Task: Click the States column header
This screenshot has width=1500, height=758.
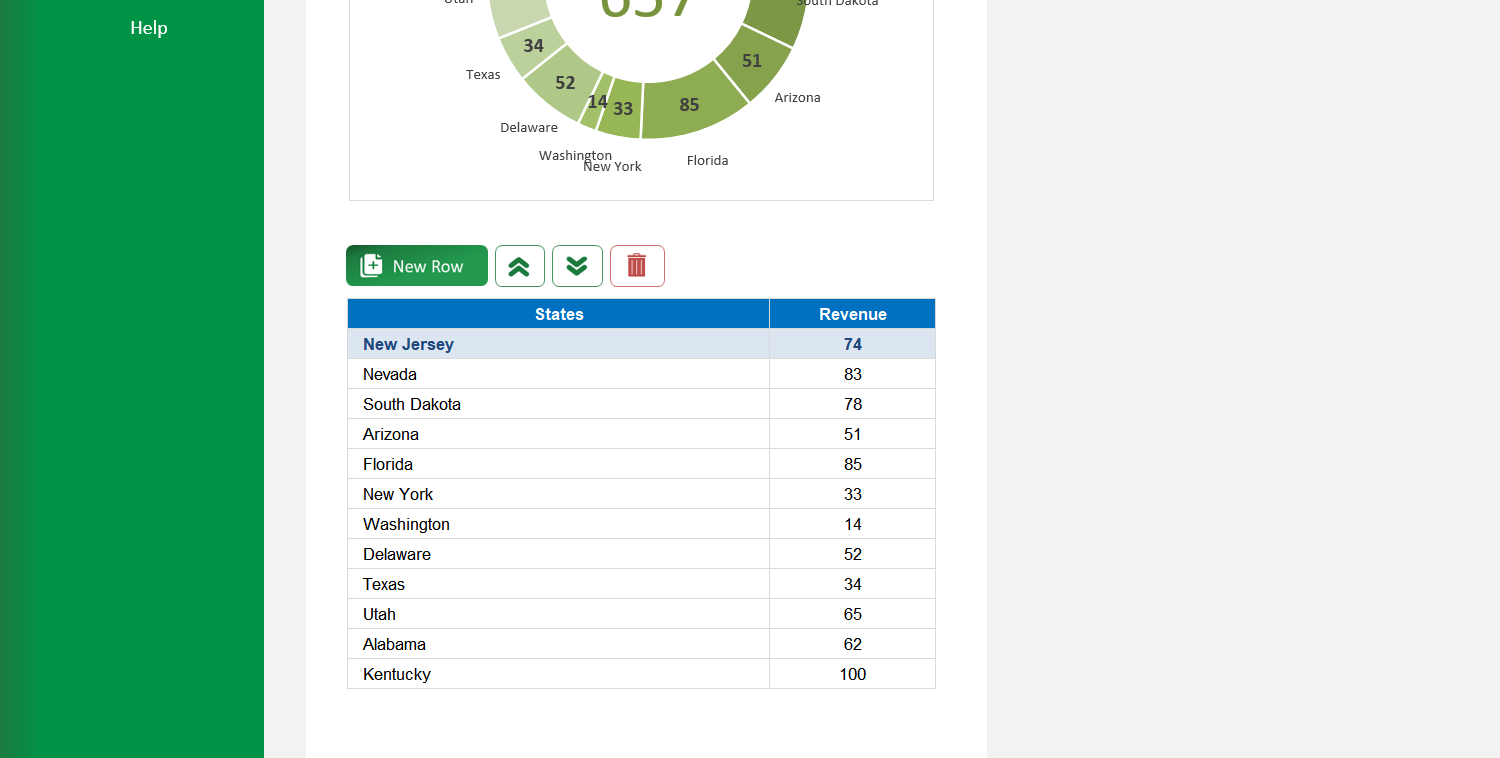Action: click(x=559, y=313)
